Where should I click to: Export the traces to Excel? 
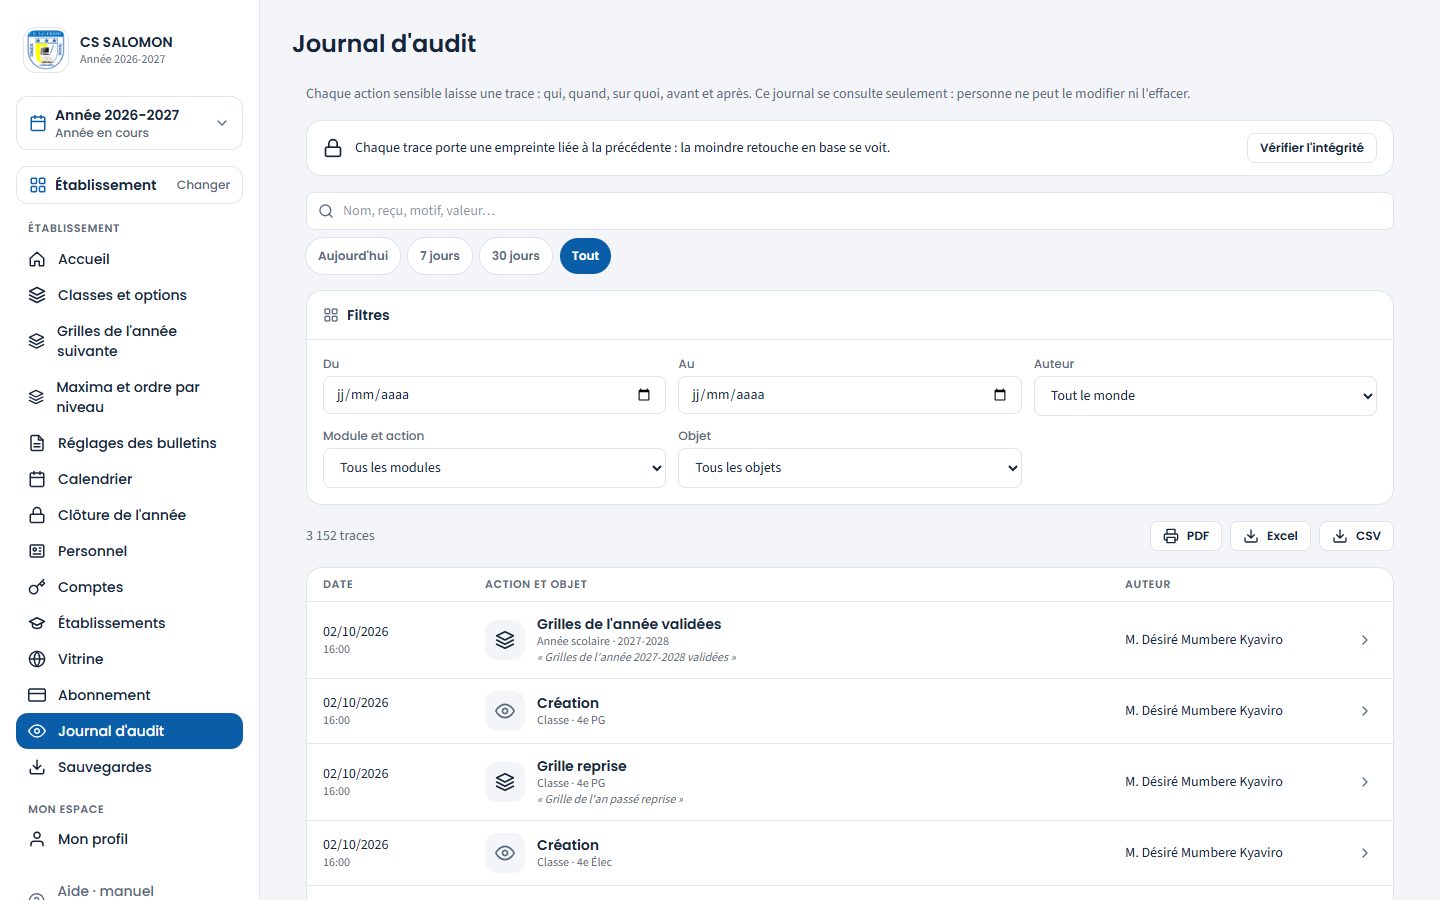(x=1270, y=536)
